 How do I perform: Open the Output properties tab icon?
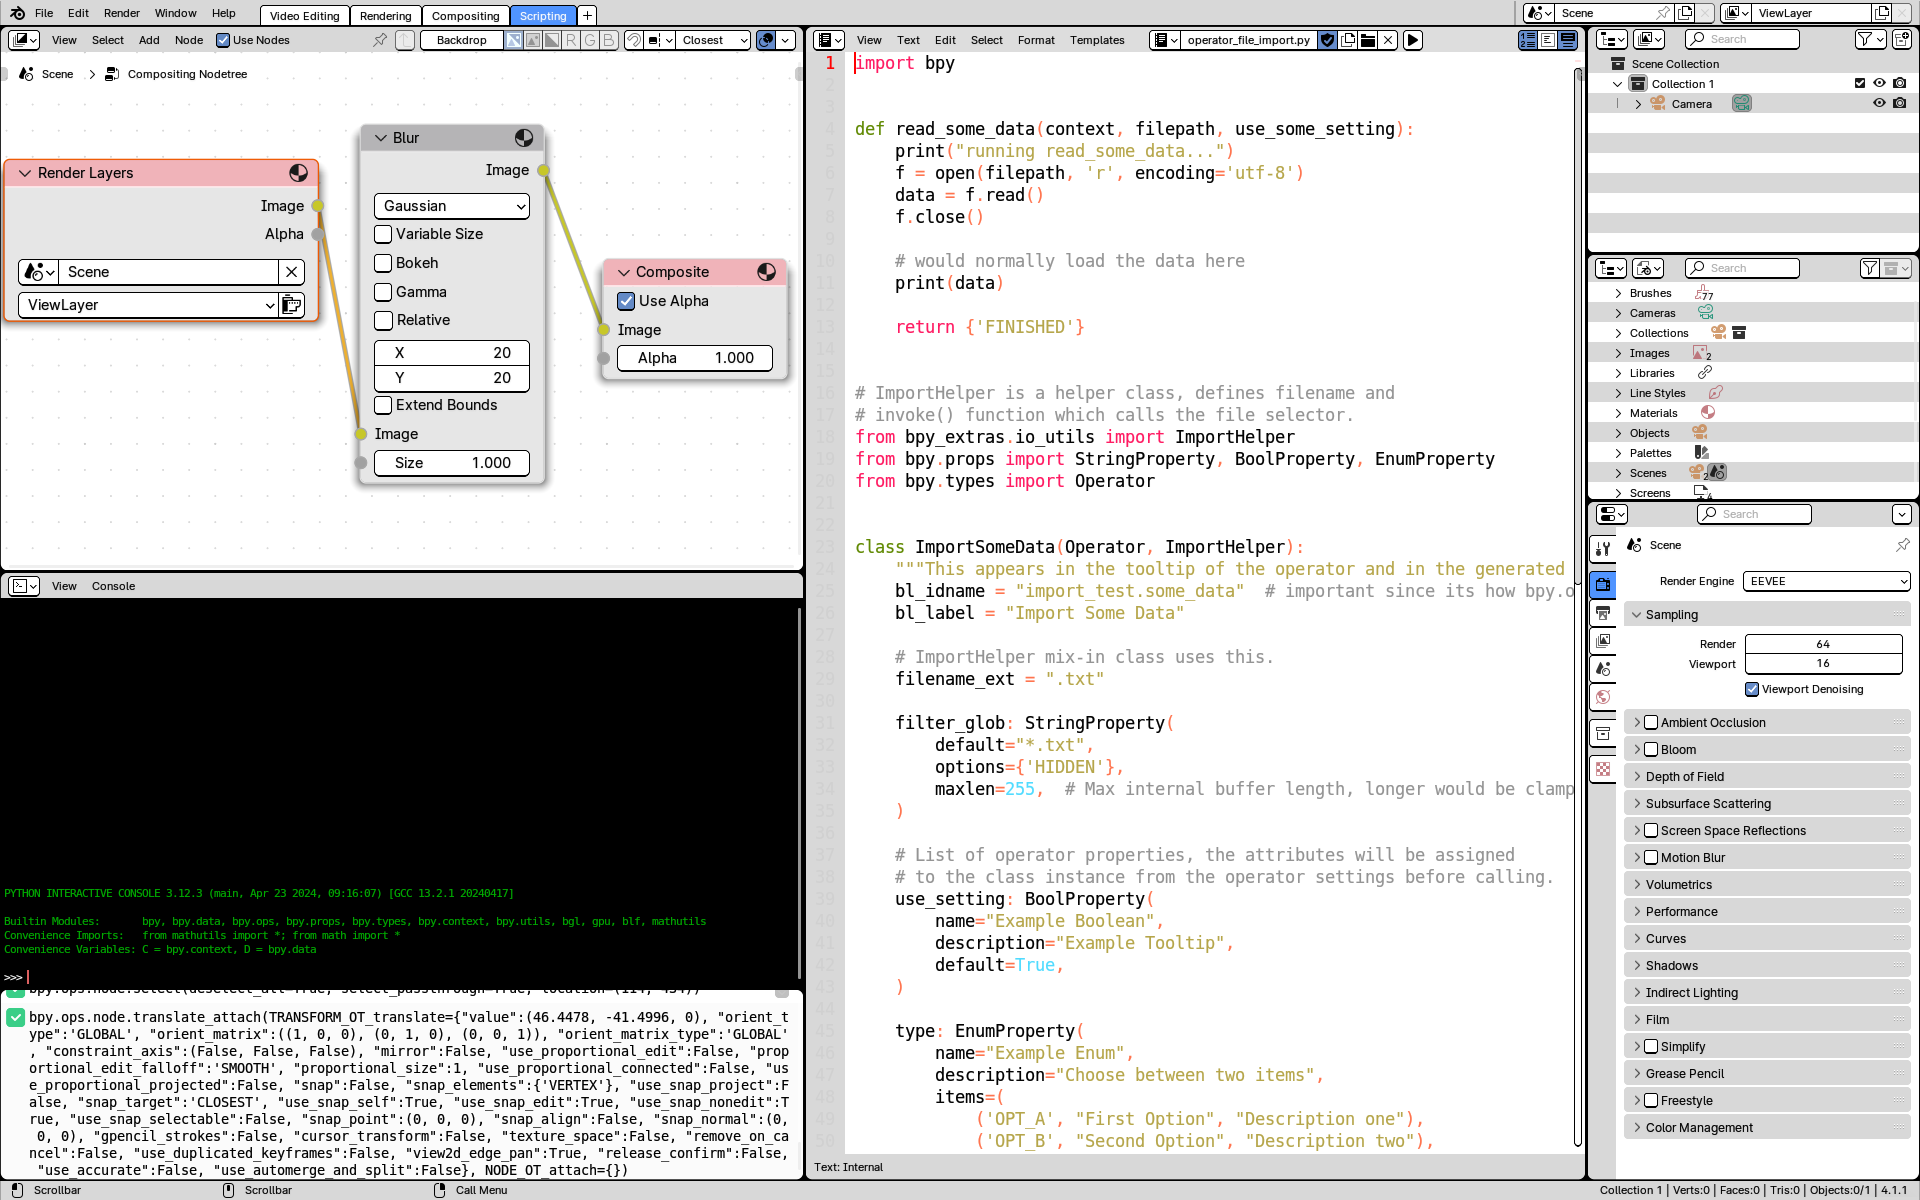click(x=1603, y=613)
